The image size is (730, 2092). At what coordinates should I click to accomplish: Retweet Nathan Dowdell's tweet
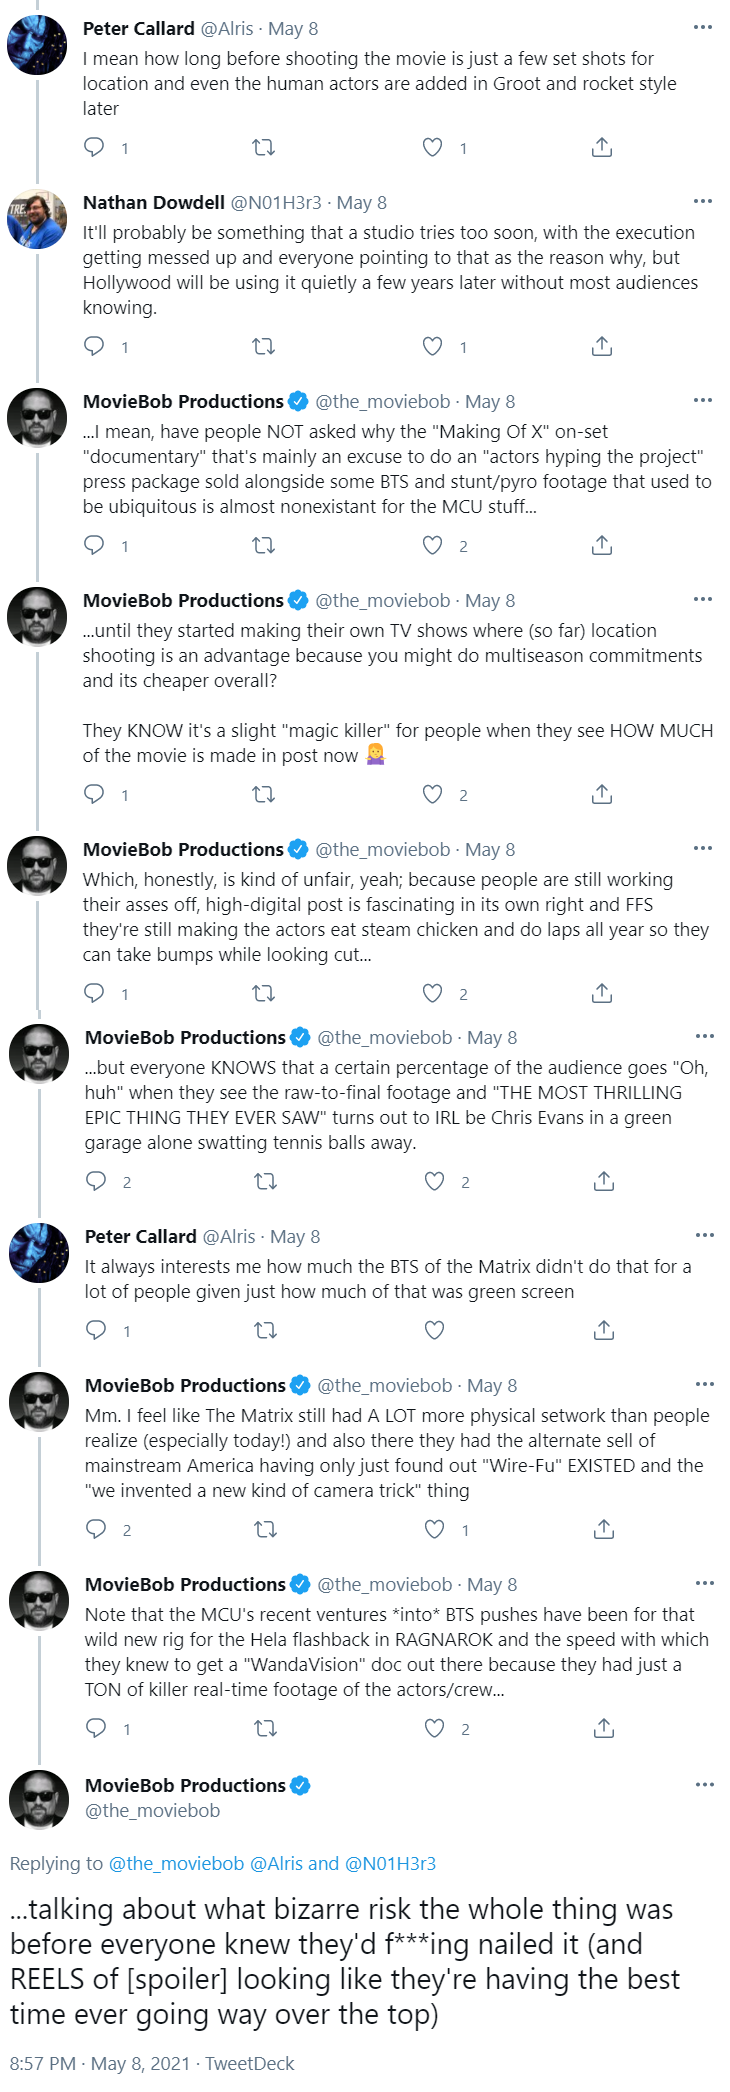pos(263,346)
